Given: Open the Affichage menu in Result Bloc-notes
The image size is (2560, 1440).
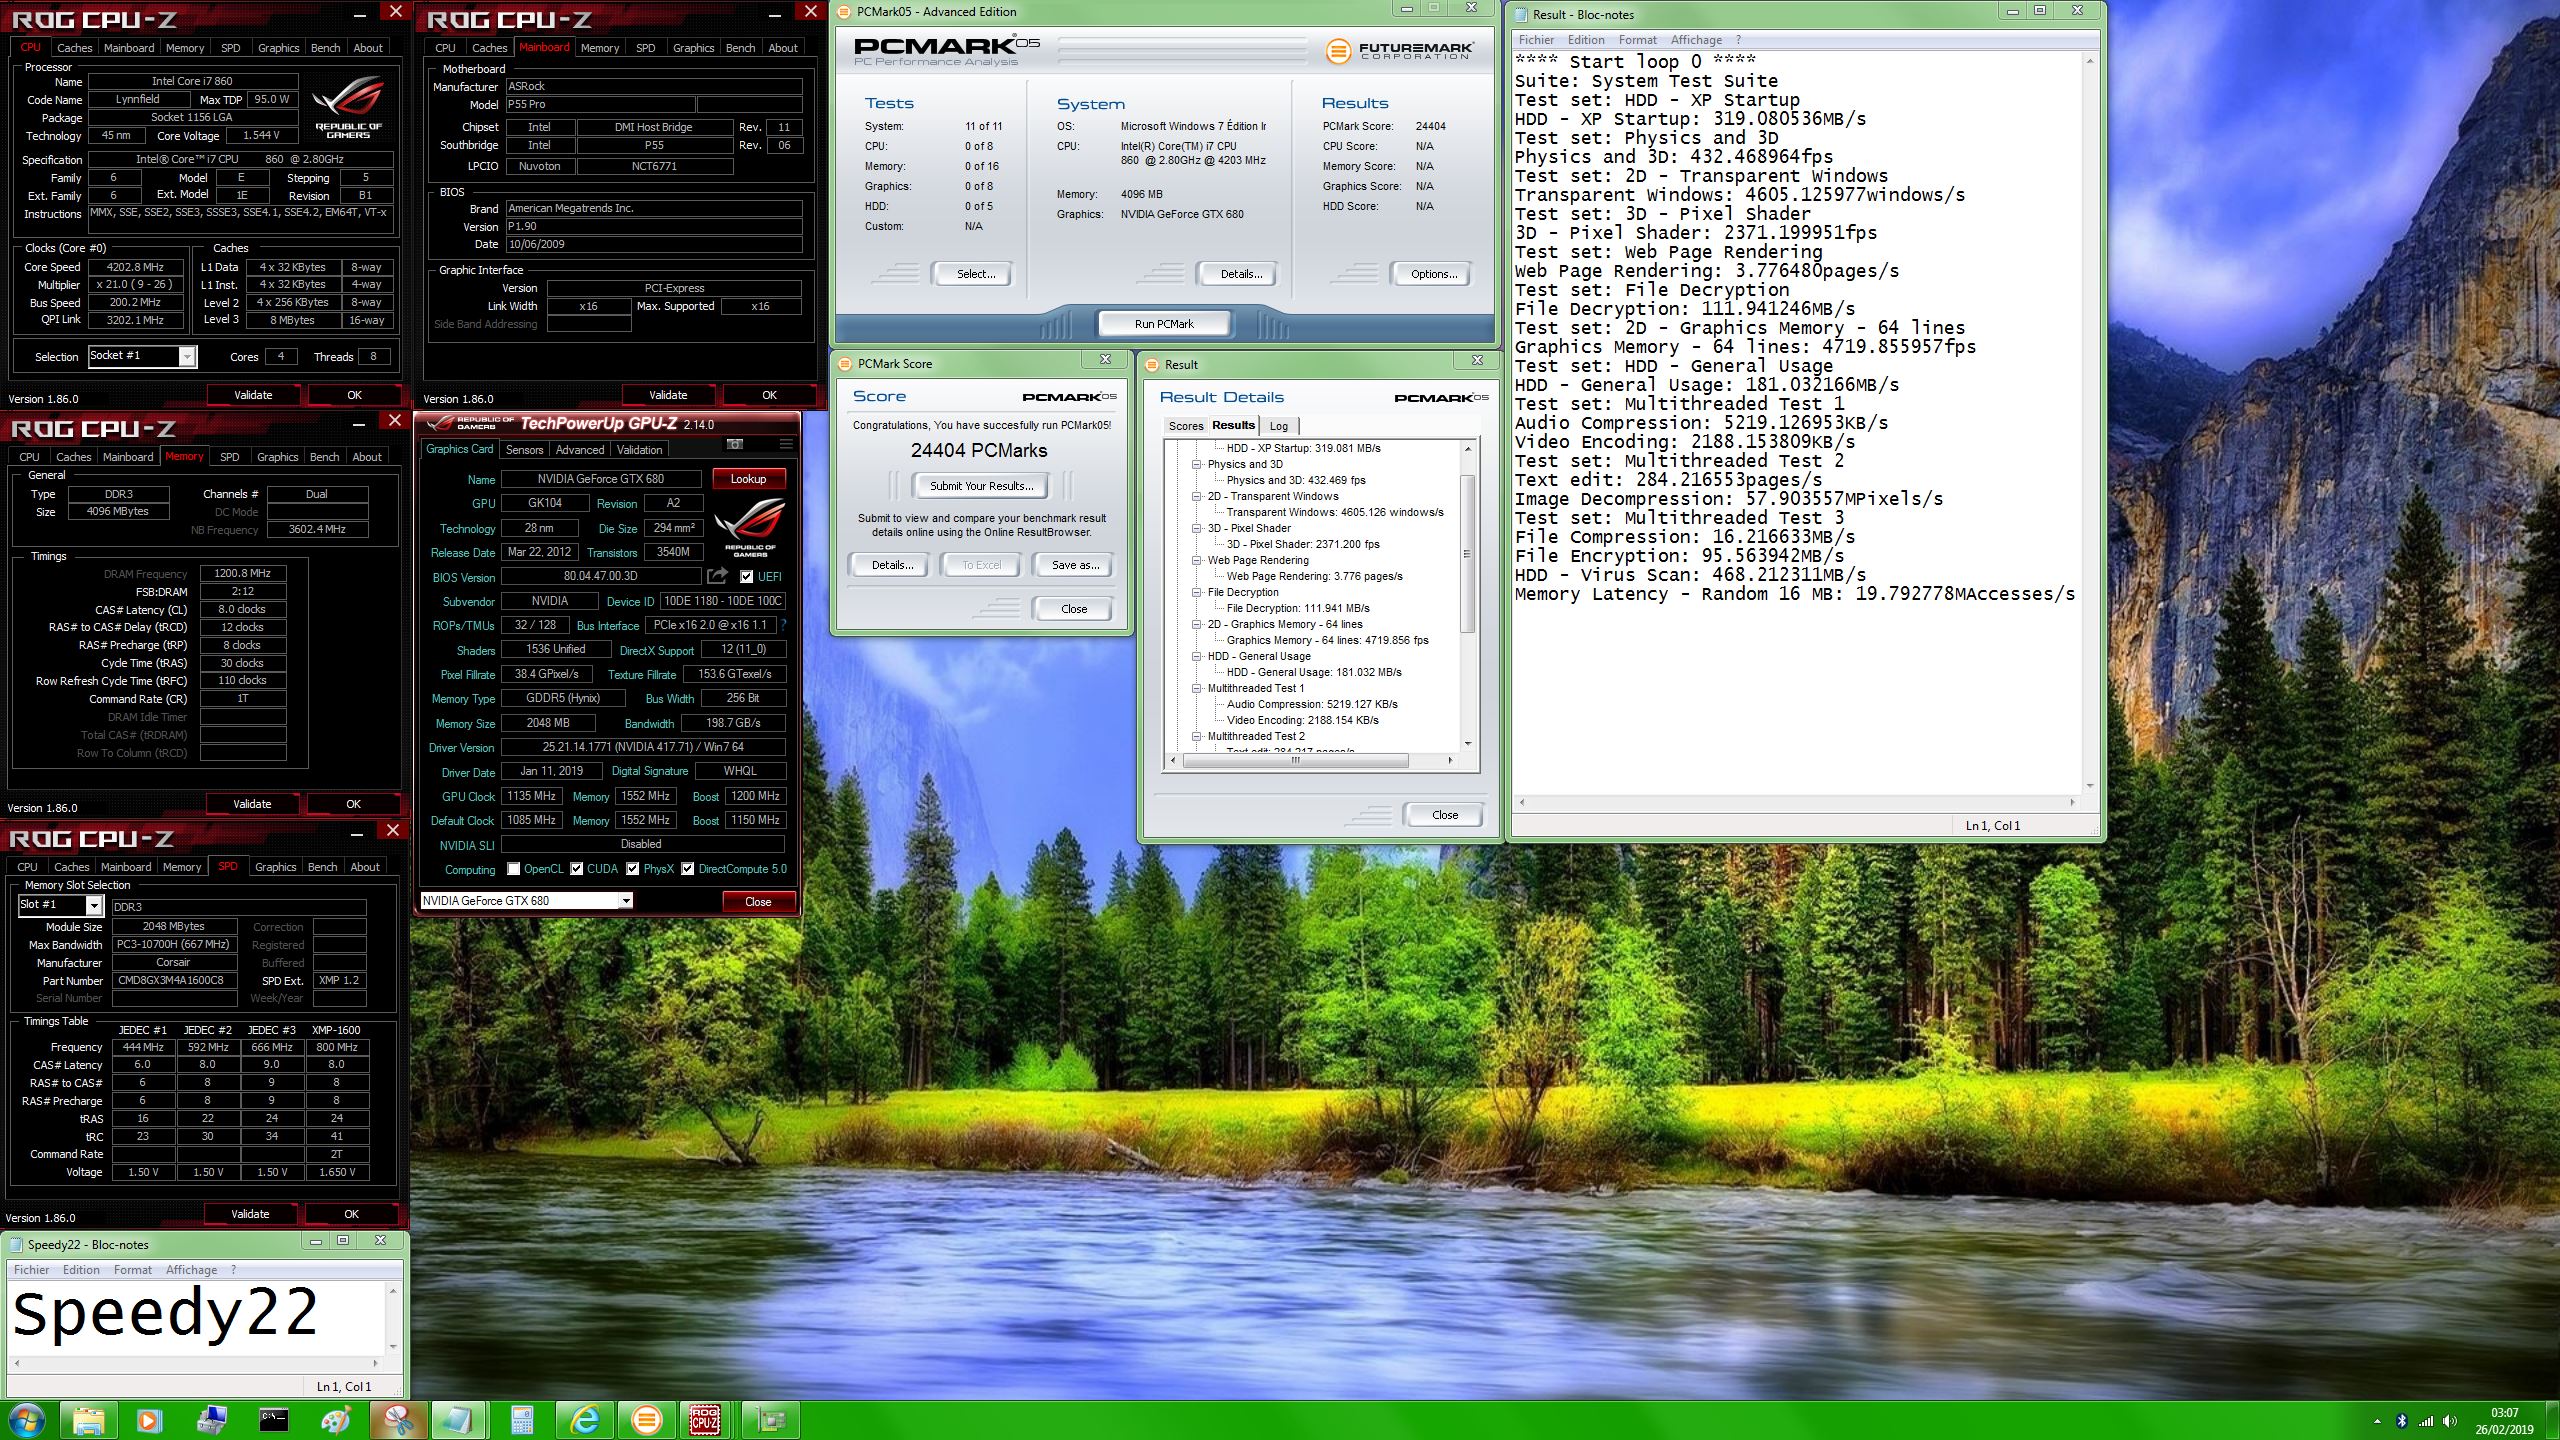Looking at the screenshot, I should (1696, 40).
